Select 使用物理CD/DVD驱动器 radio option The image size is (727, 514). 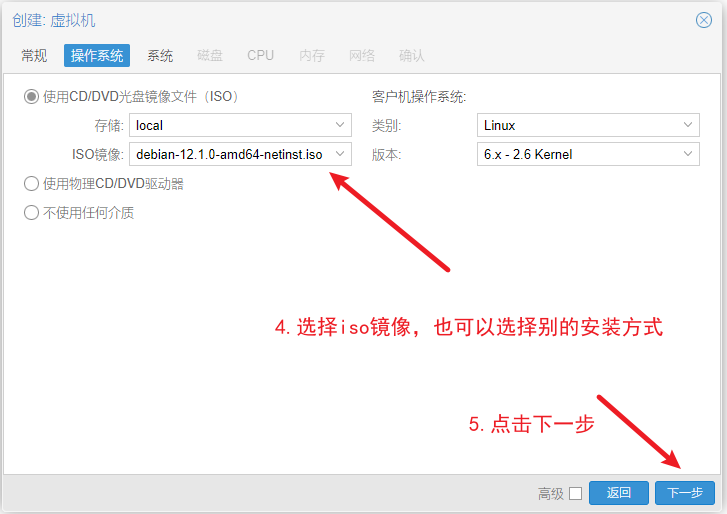(31, 184)
